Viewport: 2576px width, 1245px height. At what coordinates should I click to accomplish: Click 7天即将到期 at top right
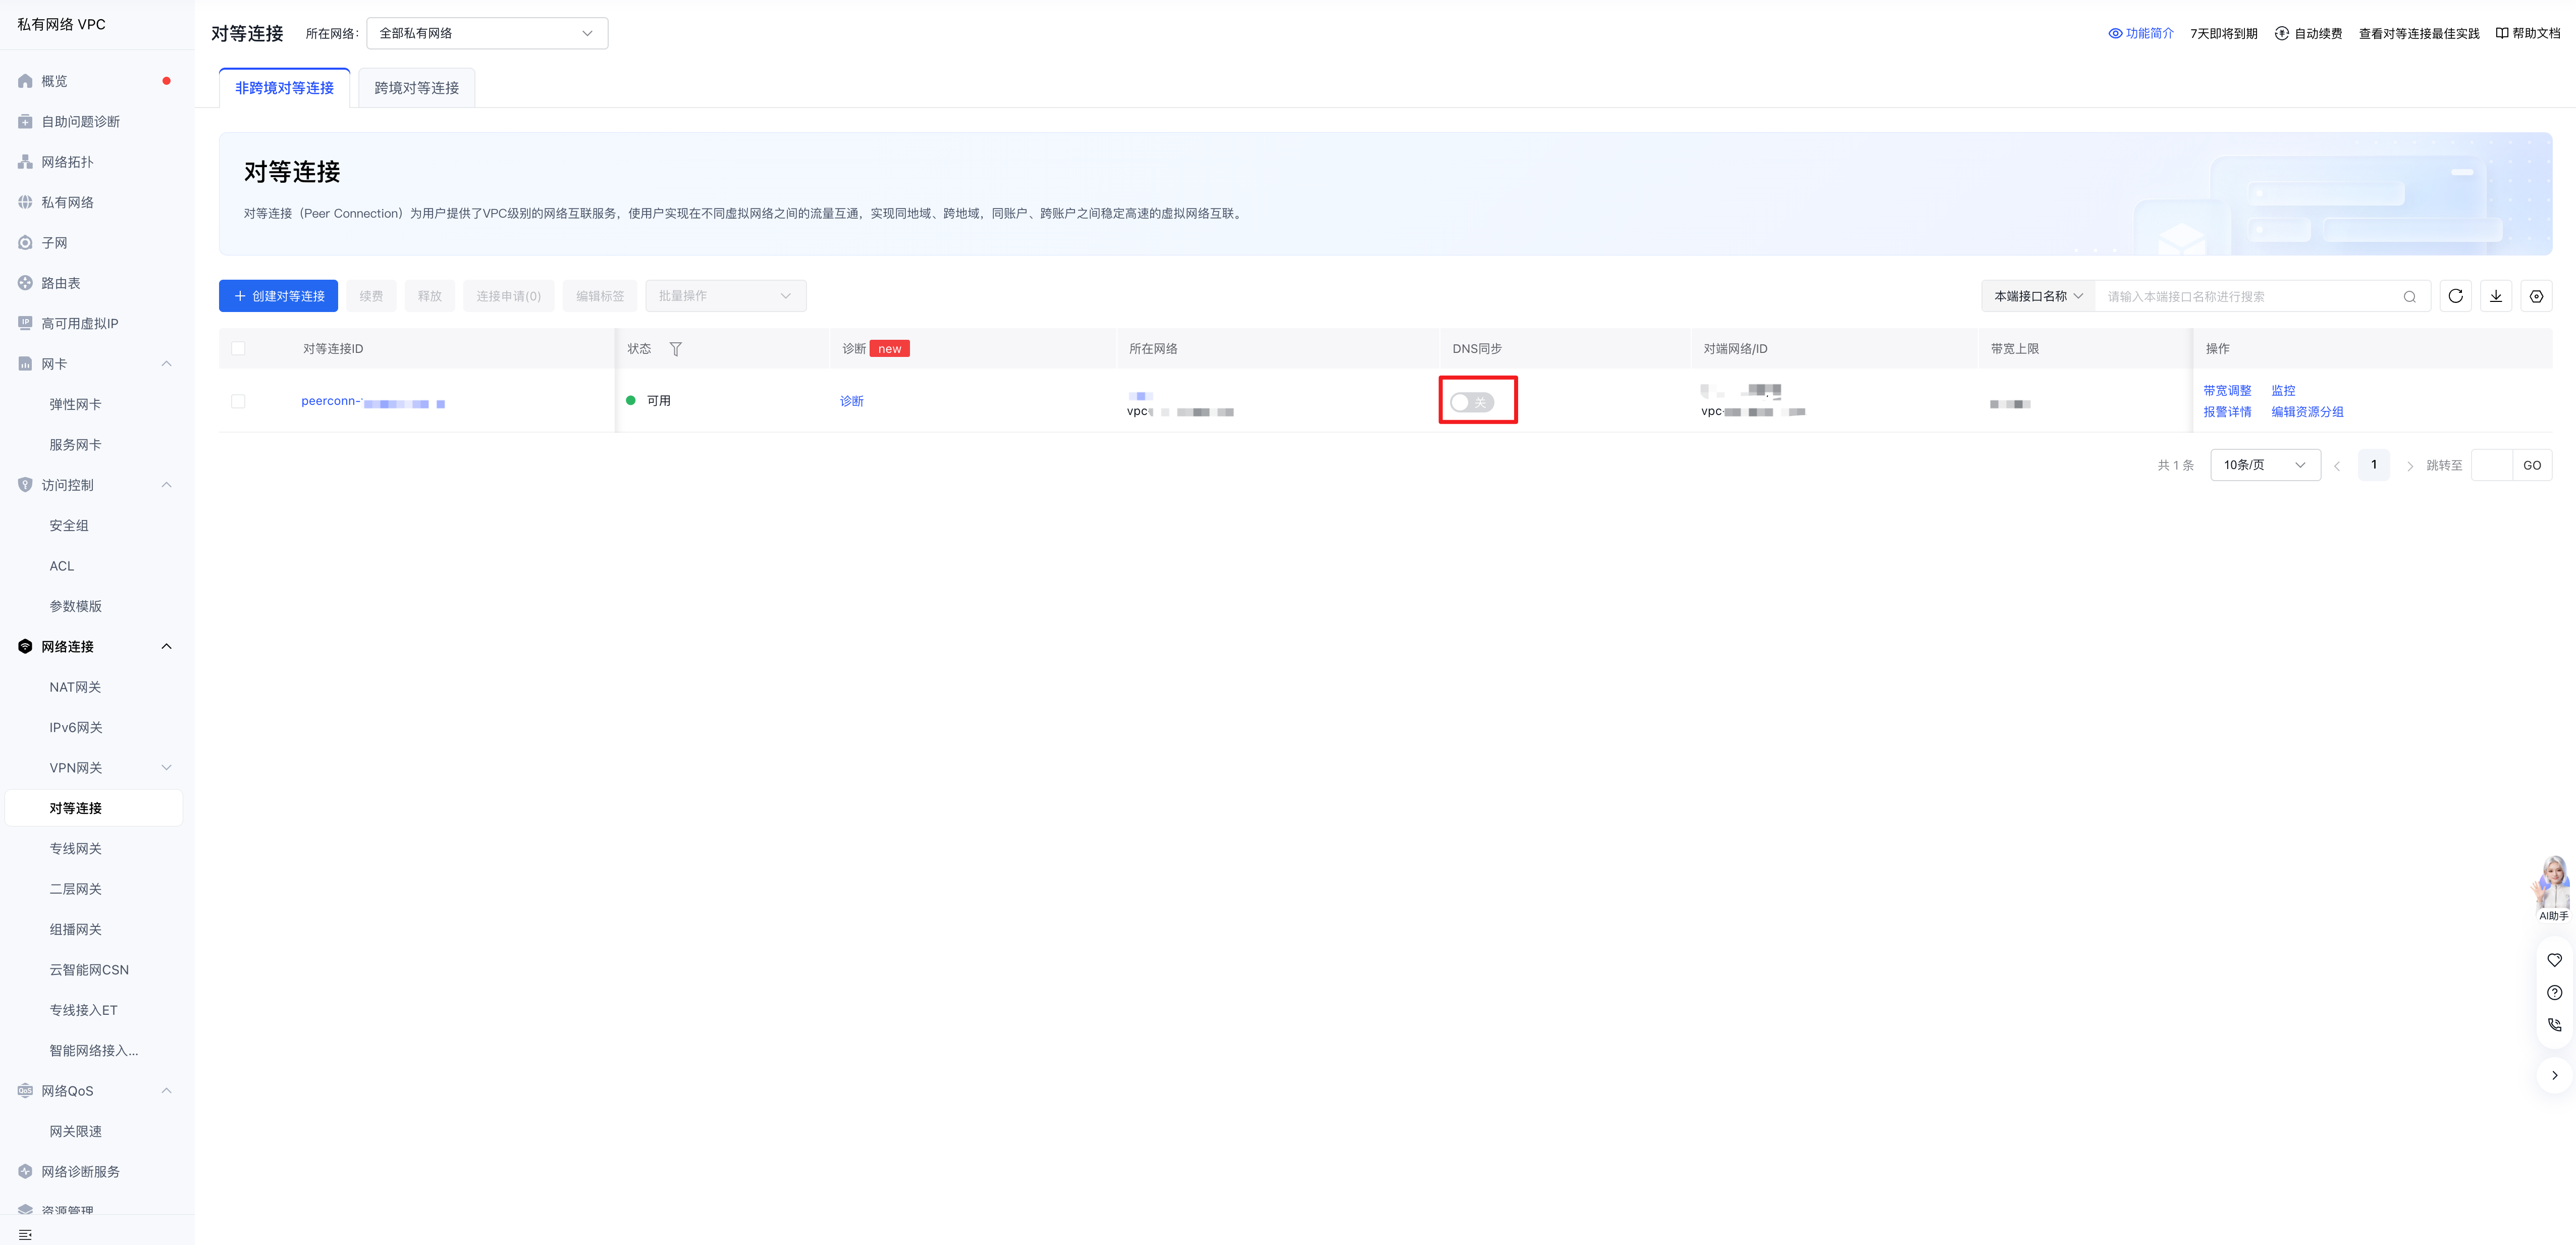click(x=2224, y=33)
